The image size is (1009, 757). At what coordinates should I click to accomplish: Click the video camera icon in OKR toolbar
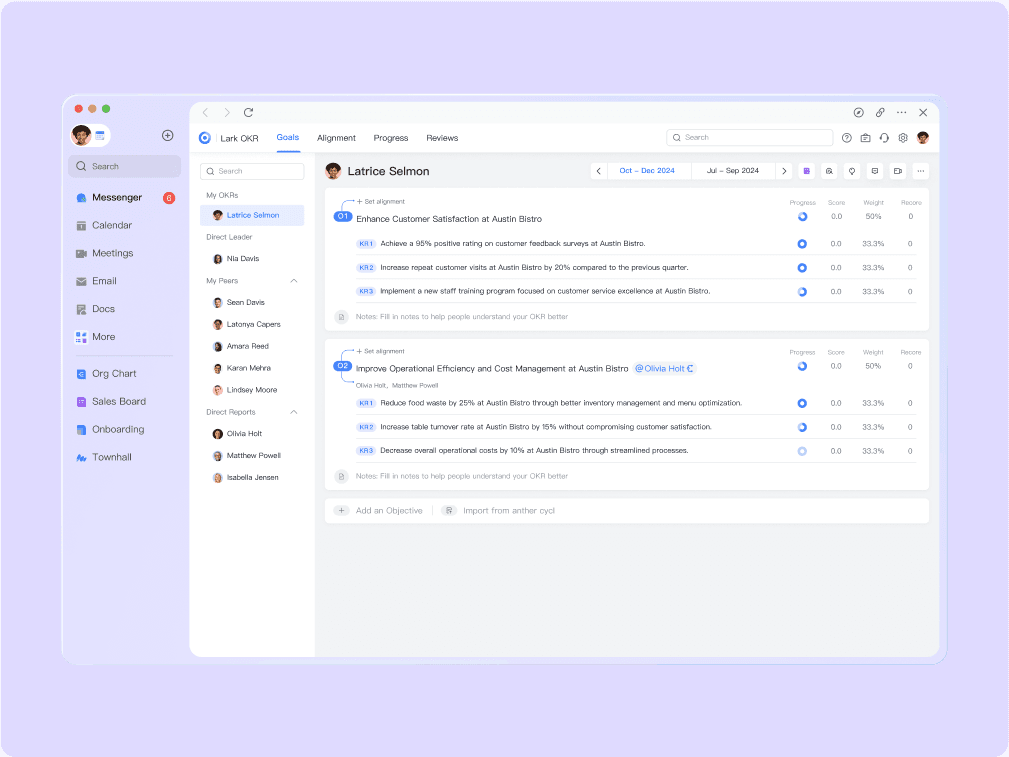[x=898, y=171]
